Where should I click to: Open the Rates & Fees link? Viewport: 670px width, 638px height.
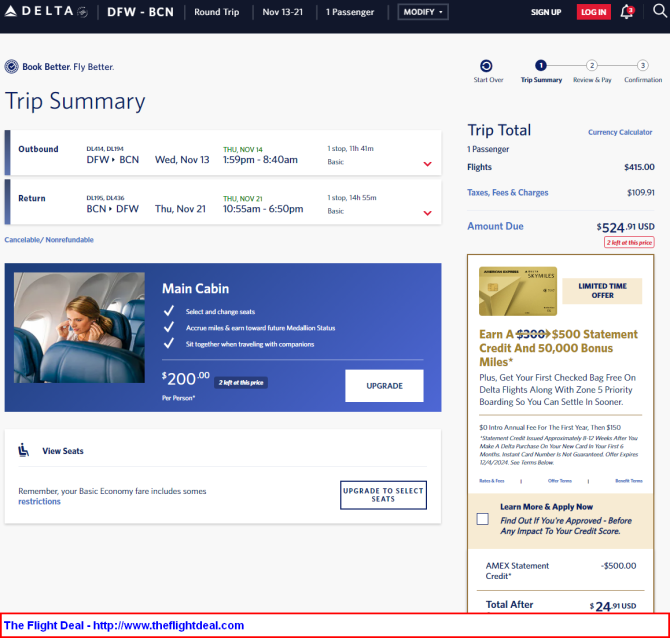point(491,481)
